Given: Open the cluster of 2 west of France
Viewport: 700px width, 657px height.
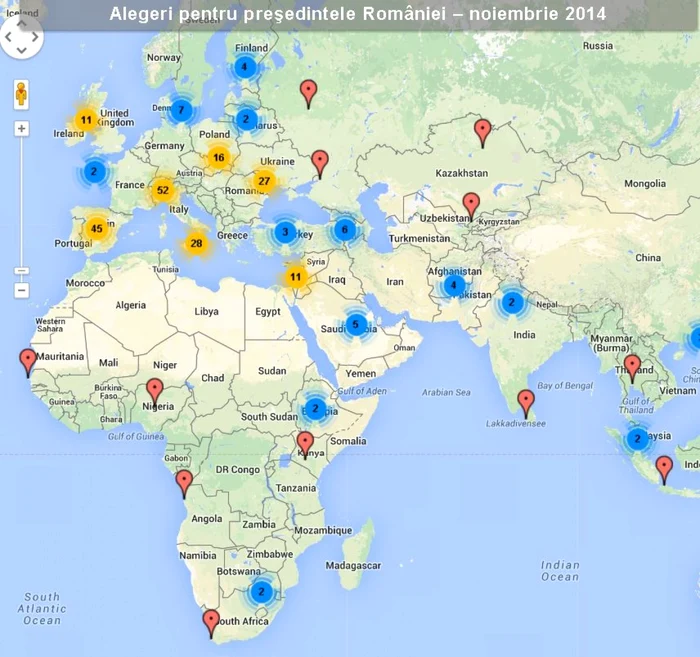Looking at the screenshot, I should [x=94, y=171].
